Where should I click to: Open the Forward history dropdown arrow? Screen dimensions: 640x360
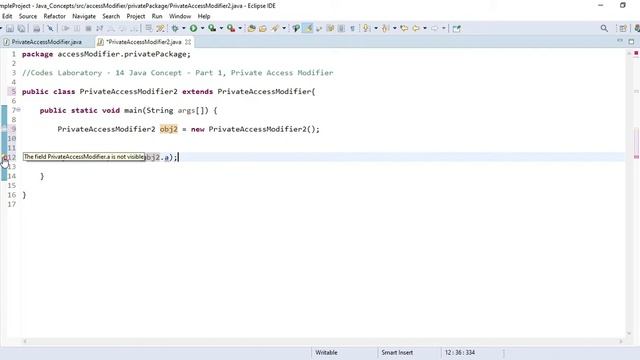click(x=444, y=29)
